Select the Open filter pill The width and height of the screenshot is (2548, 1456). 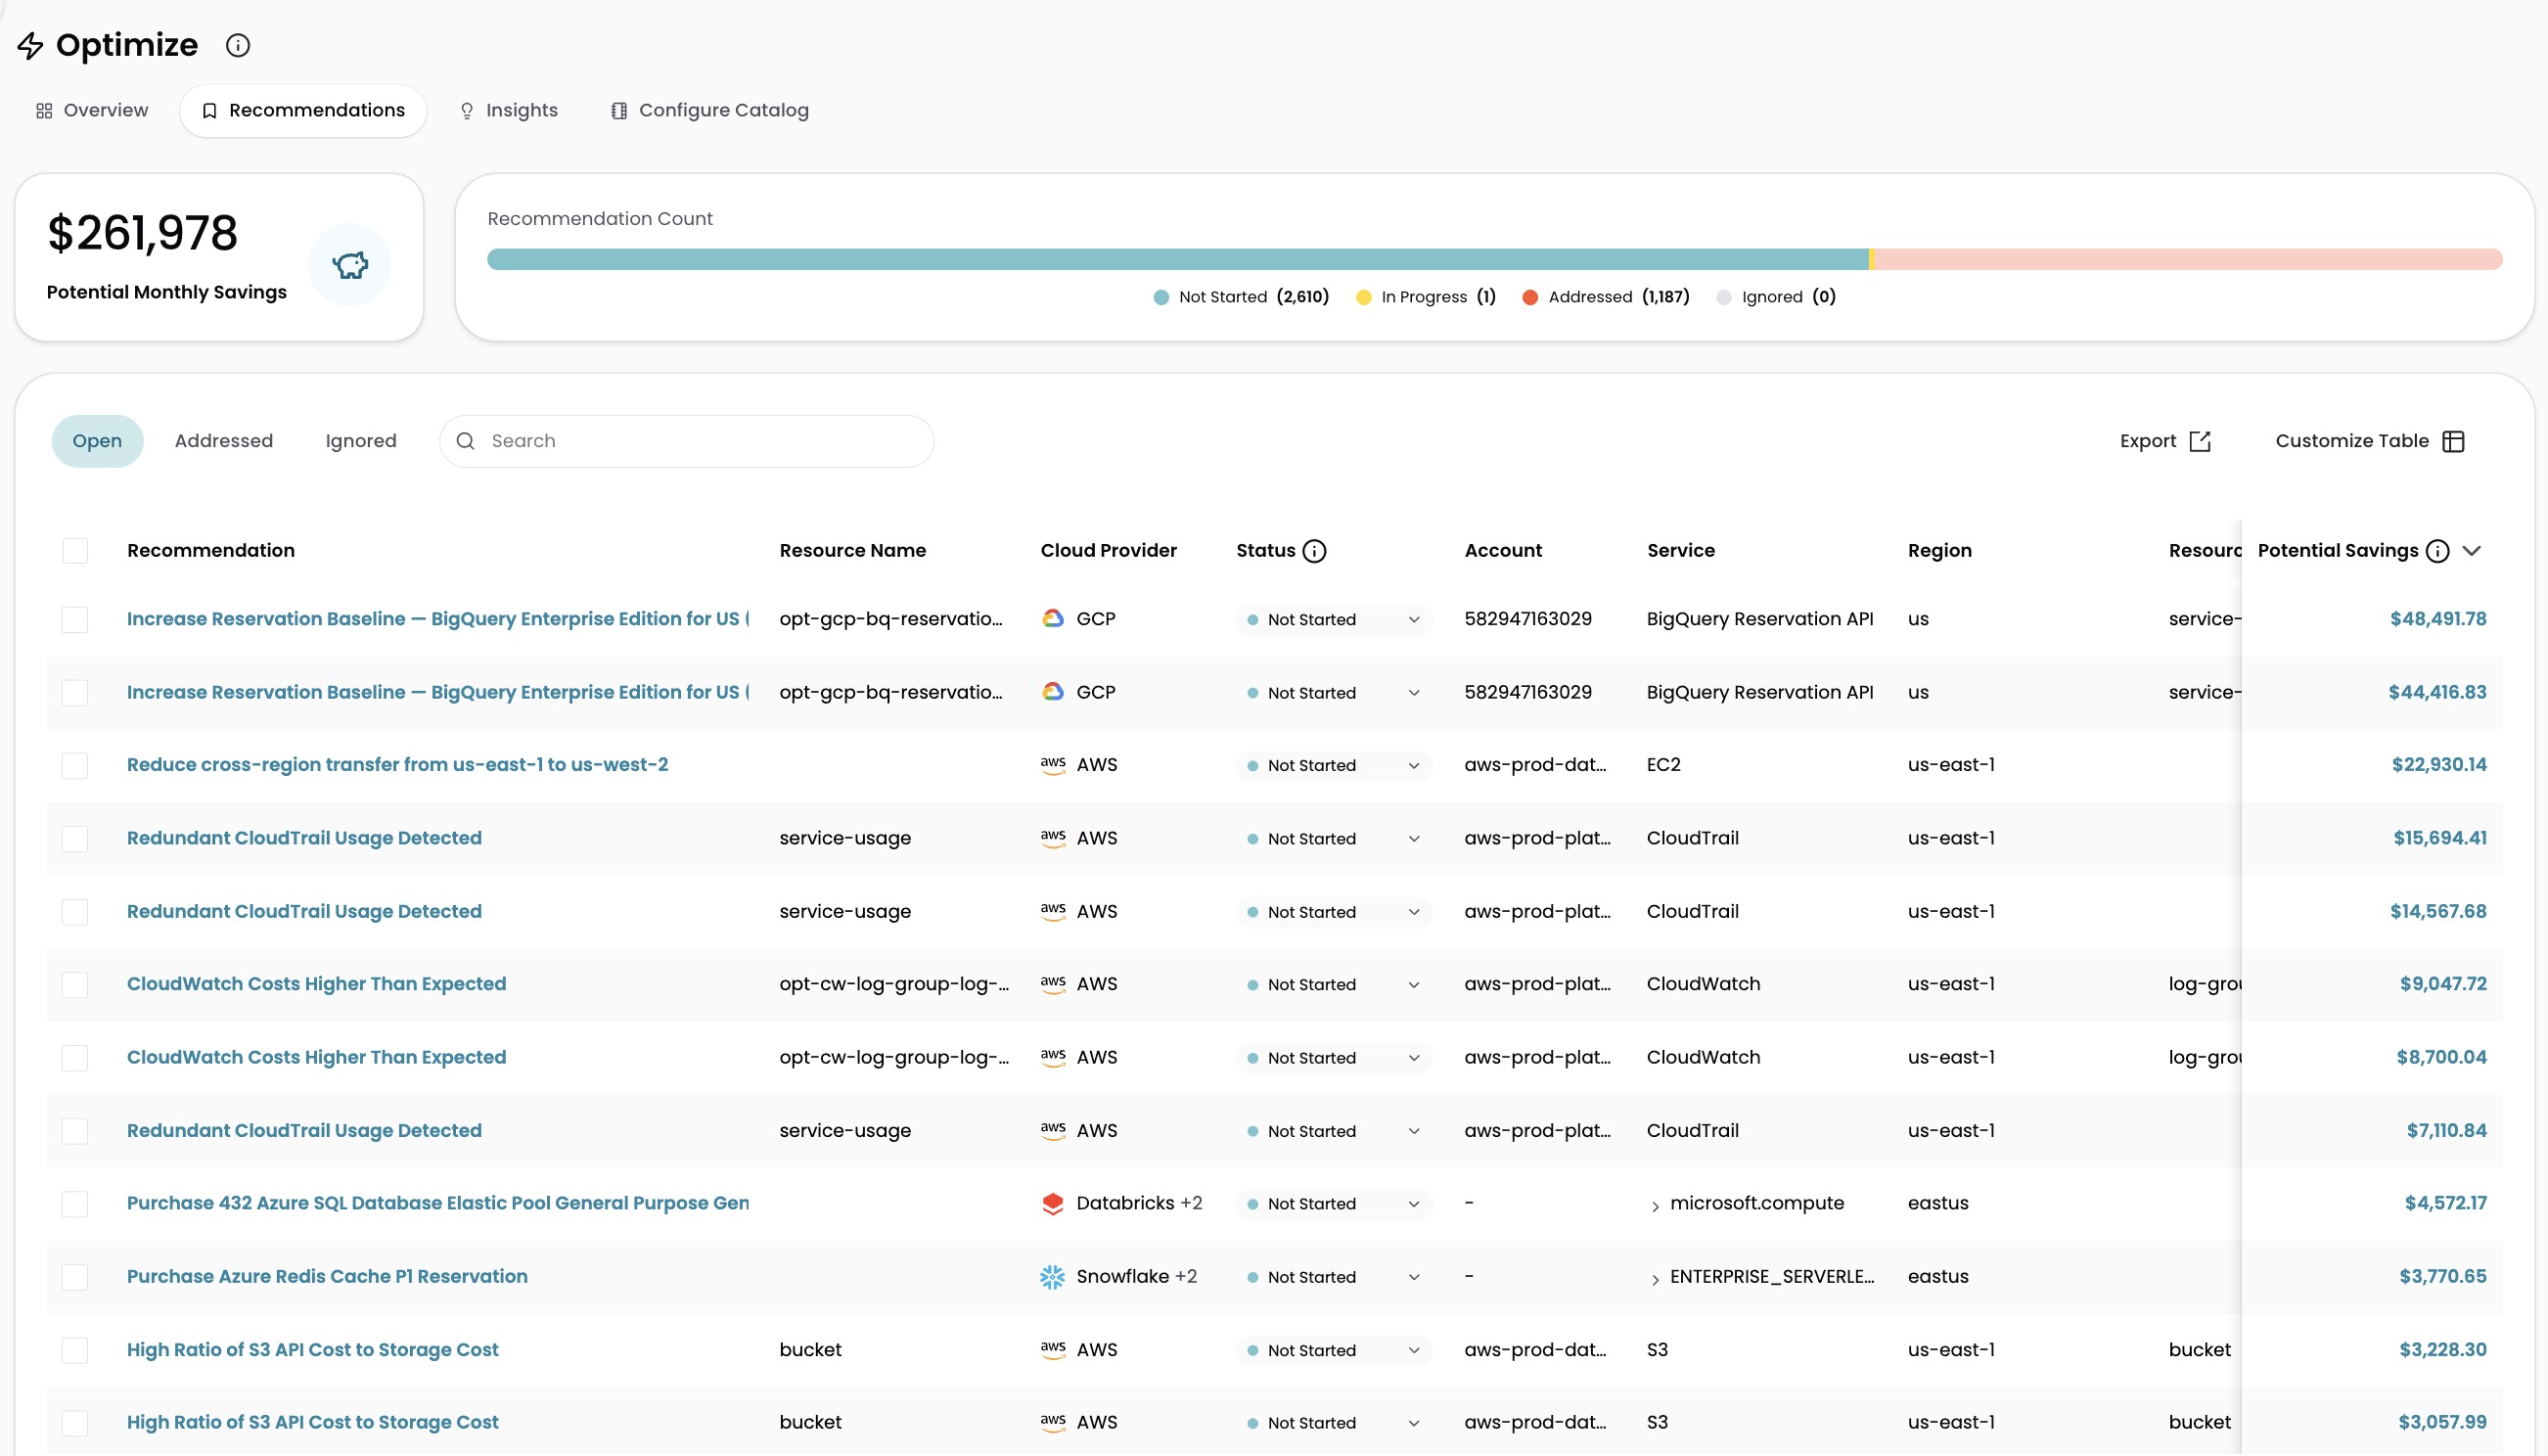coord(97,441)
